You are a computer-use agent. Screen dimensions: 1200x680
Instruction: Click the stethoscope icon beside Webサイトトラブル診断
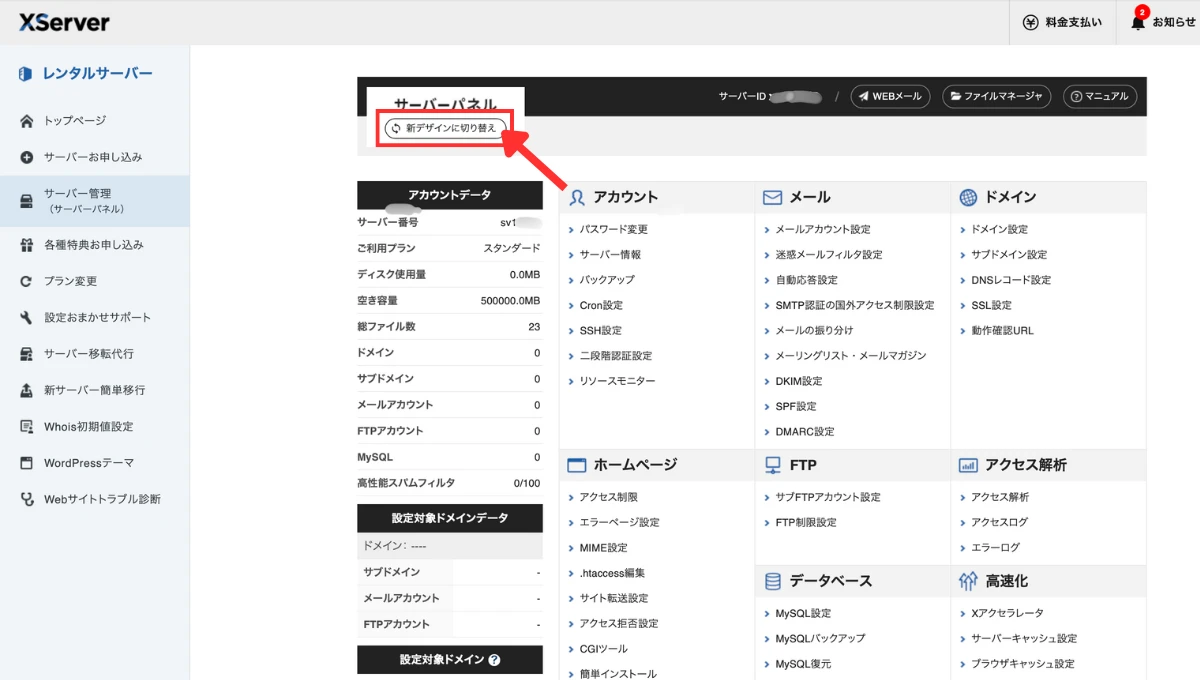[27, 499]
